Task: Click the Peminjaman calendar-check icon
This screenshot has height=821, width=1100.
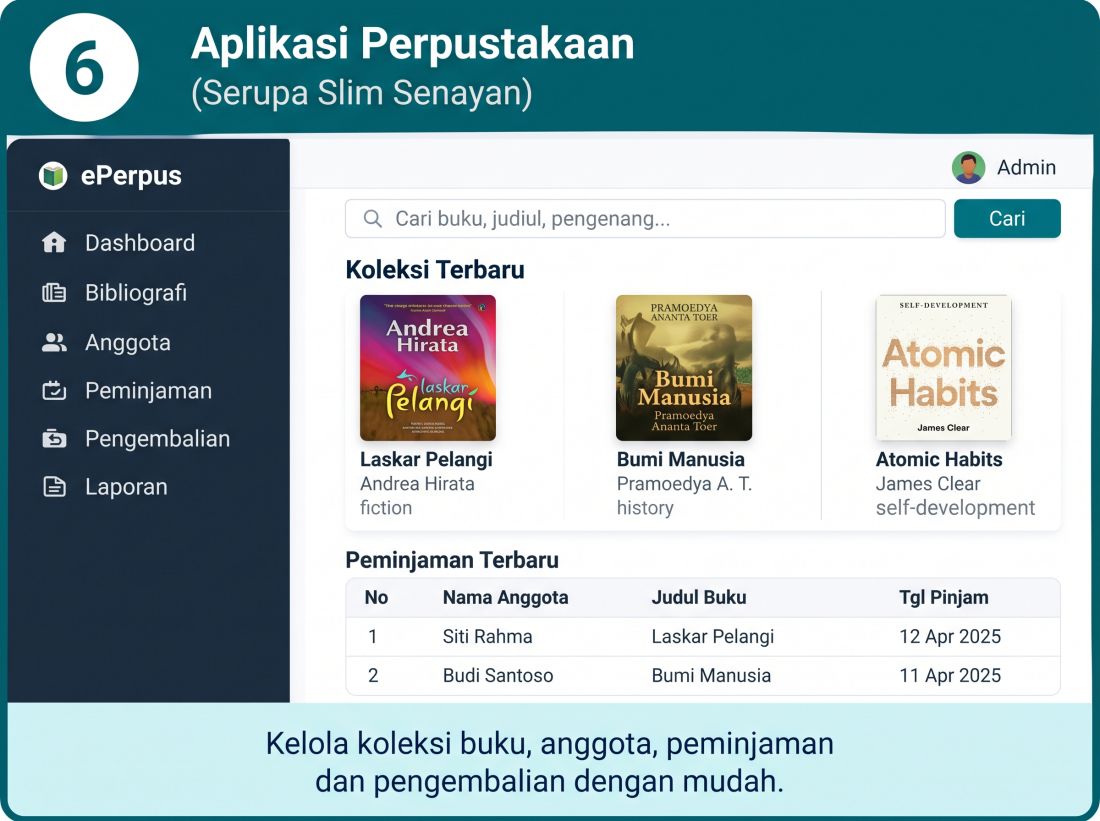Action: coord(54,390)
